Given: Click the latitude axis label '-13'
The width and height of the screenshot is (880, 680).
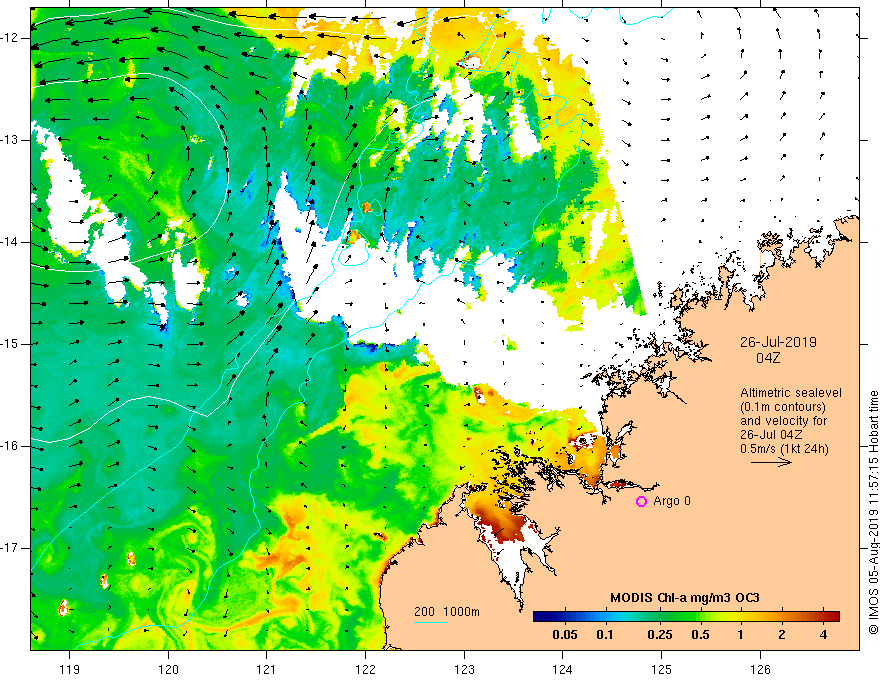Looking at the screenshot, I should coord(11,140).
